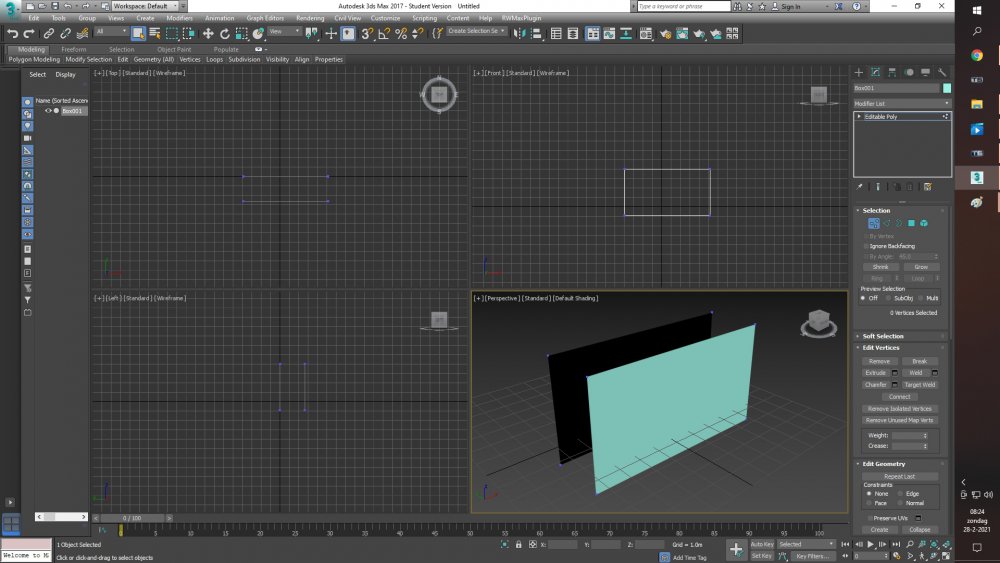Collapse the Soft Selection rollout
This screenshot has width=1000, height=563.
pos(883,336)
